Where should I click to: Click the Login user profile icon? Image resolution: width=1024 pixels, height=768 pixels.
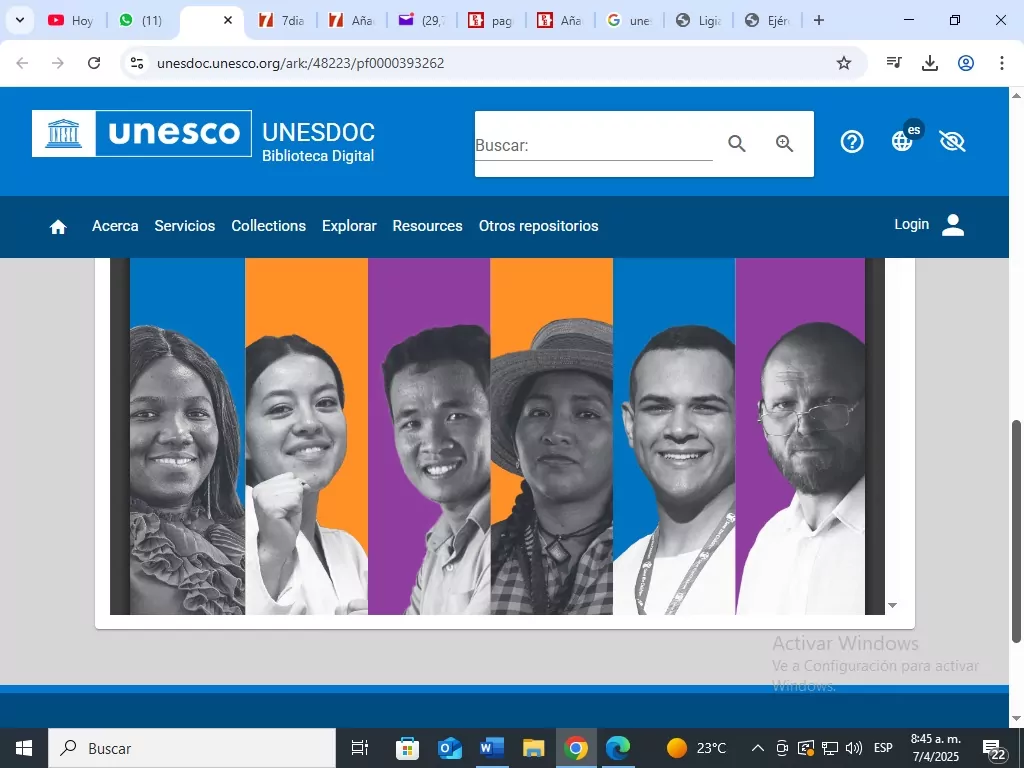tap(953, 225)
